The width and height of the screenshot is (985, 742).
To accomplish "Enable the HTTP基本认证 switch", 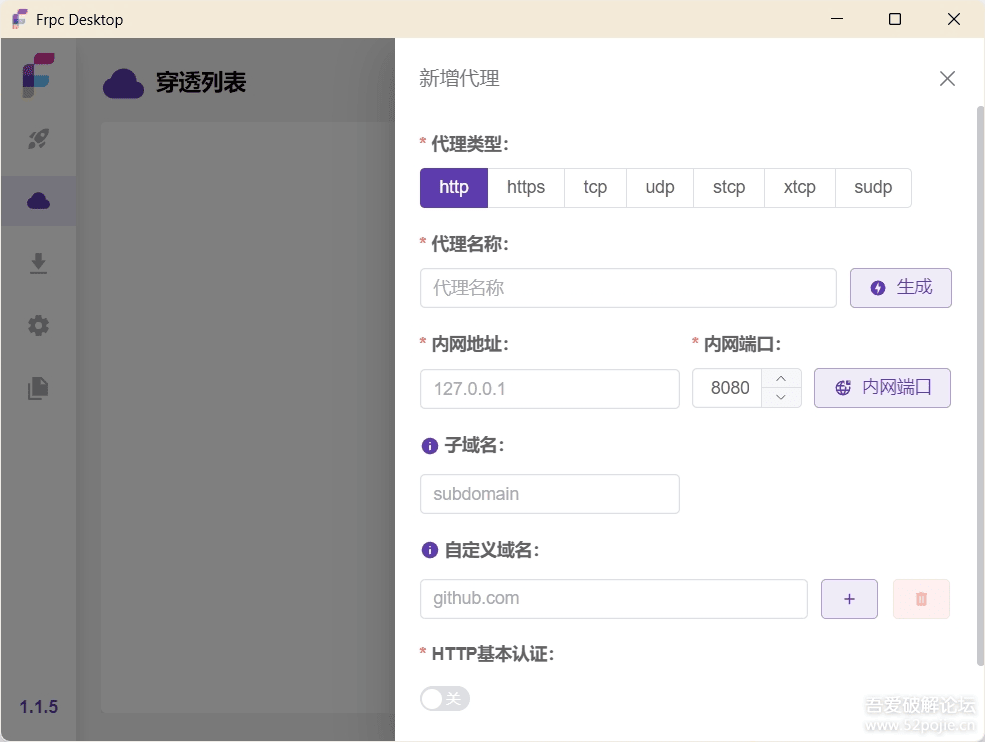I will tap(445, 698).
